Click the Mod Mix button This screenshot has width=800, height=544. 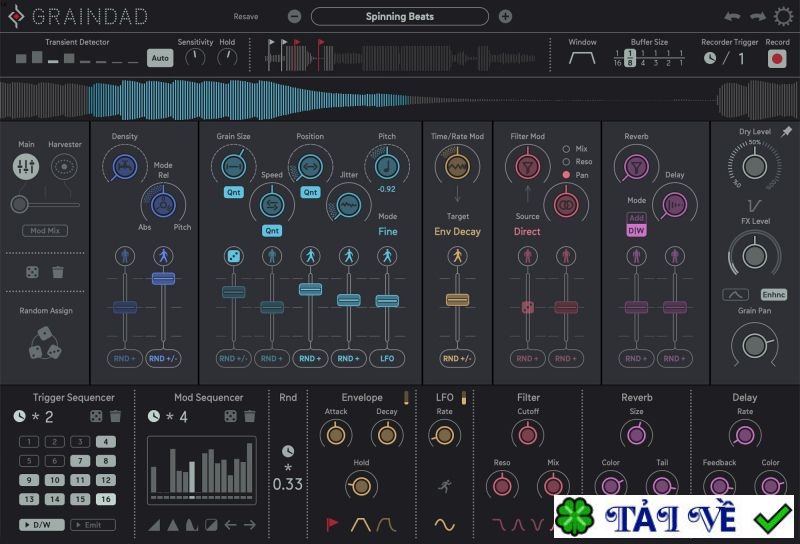(45, 231)
